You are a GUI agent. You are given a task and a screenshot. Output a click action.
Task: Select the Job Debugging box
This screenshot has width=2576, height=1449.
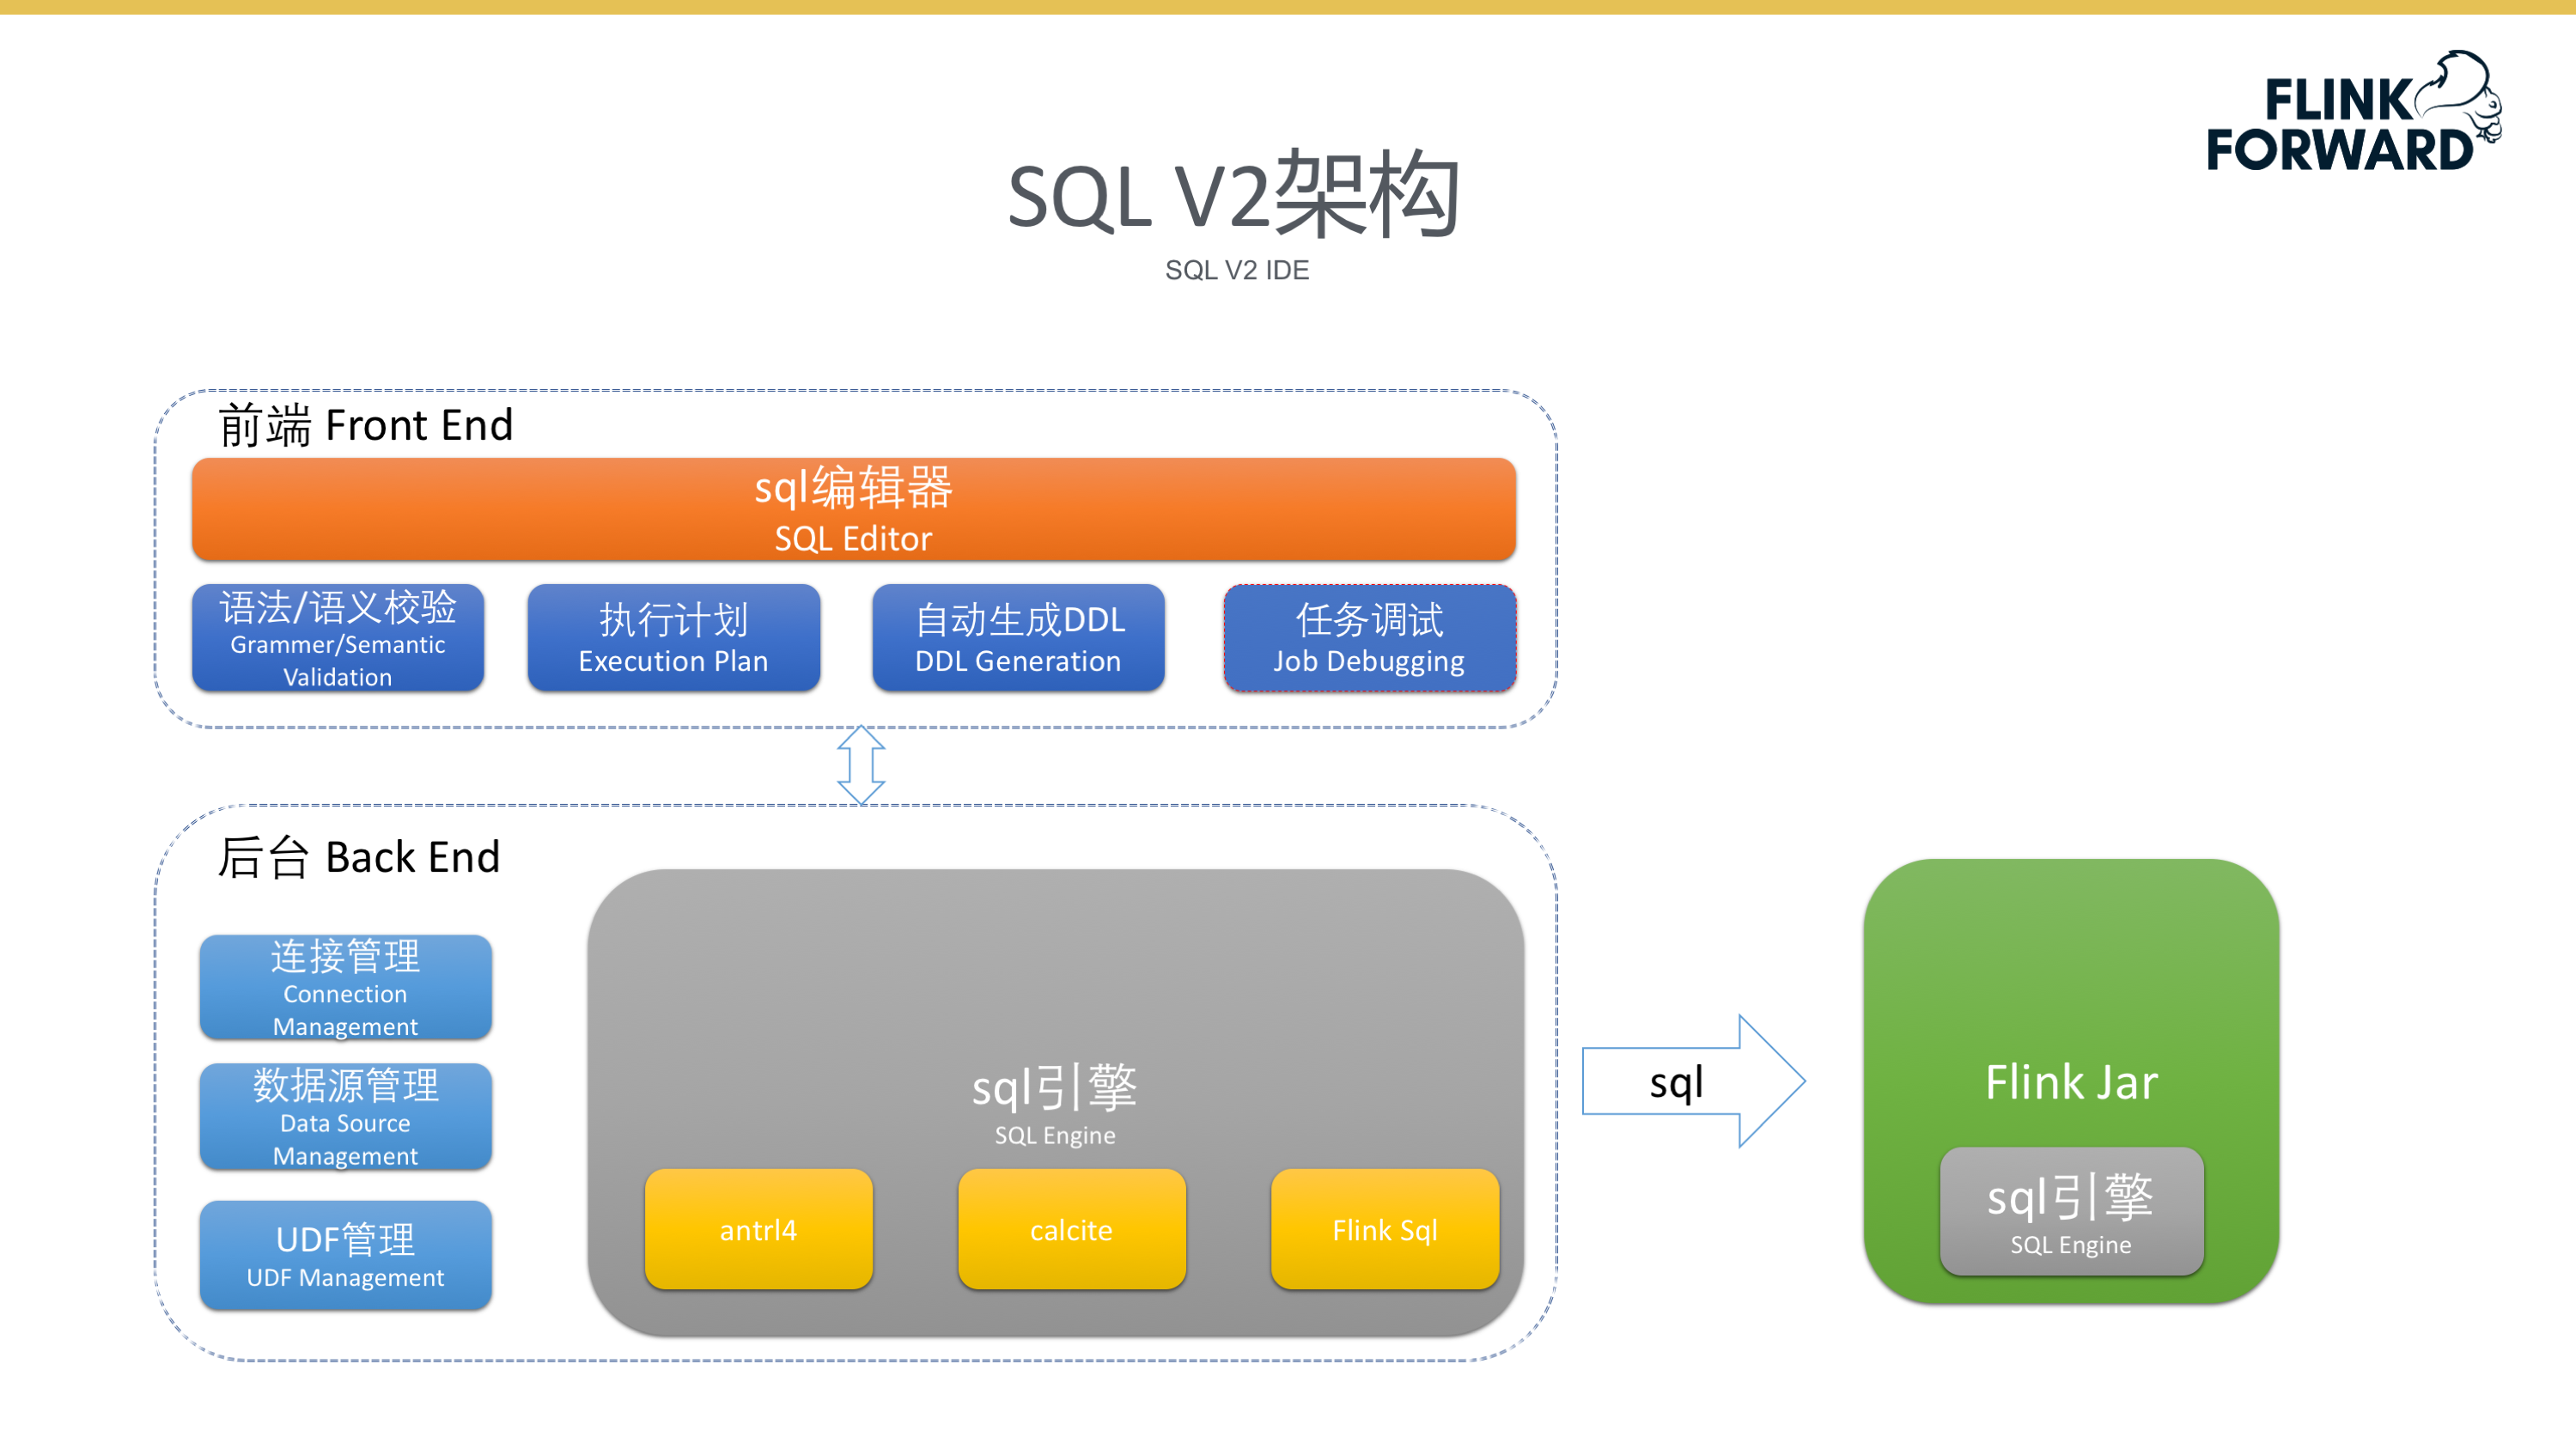click(x=1369, y=638)
